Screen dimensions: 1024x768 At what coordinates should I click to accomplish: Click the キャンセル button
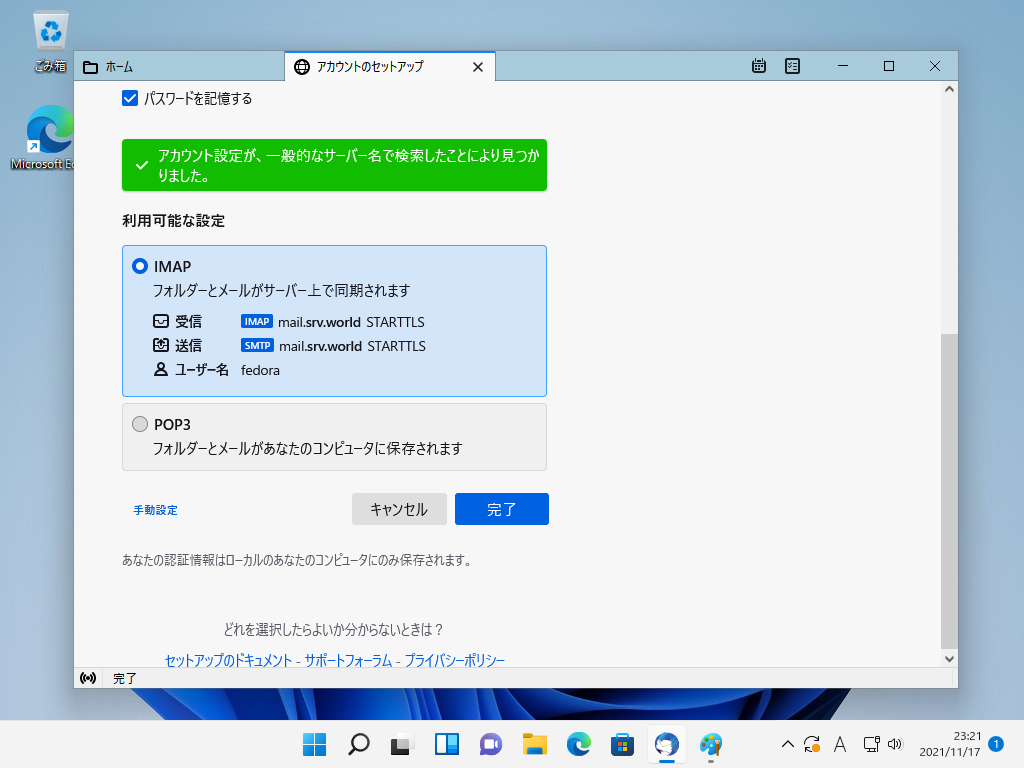tap(398, 509)
